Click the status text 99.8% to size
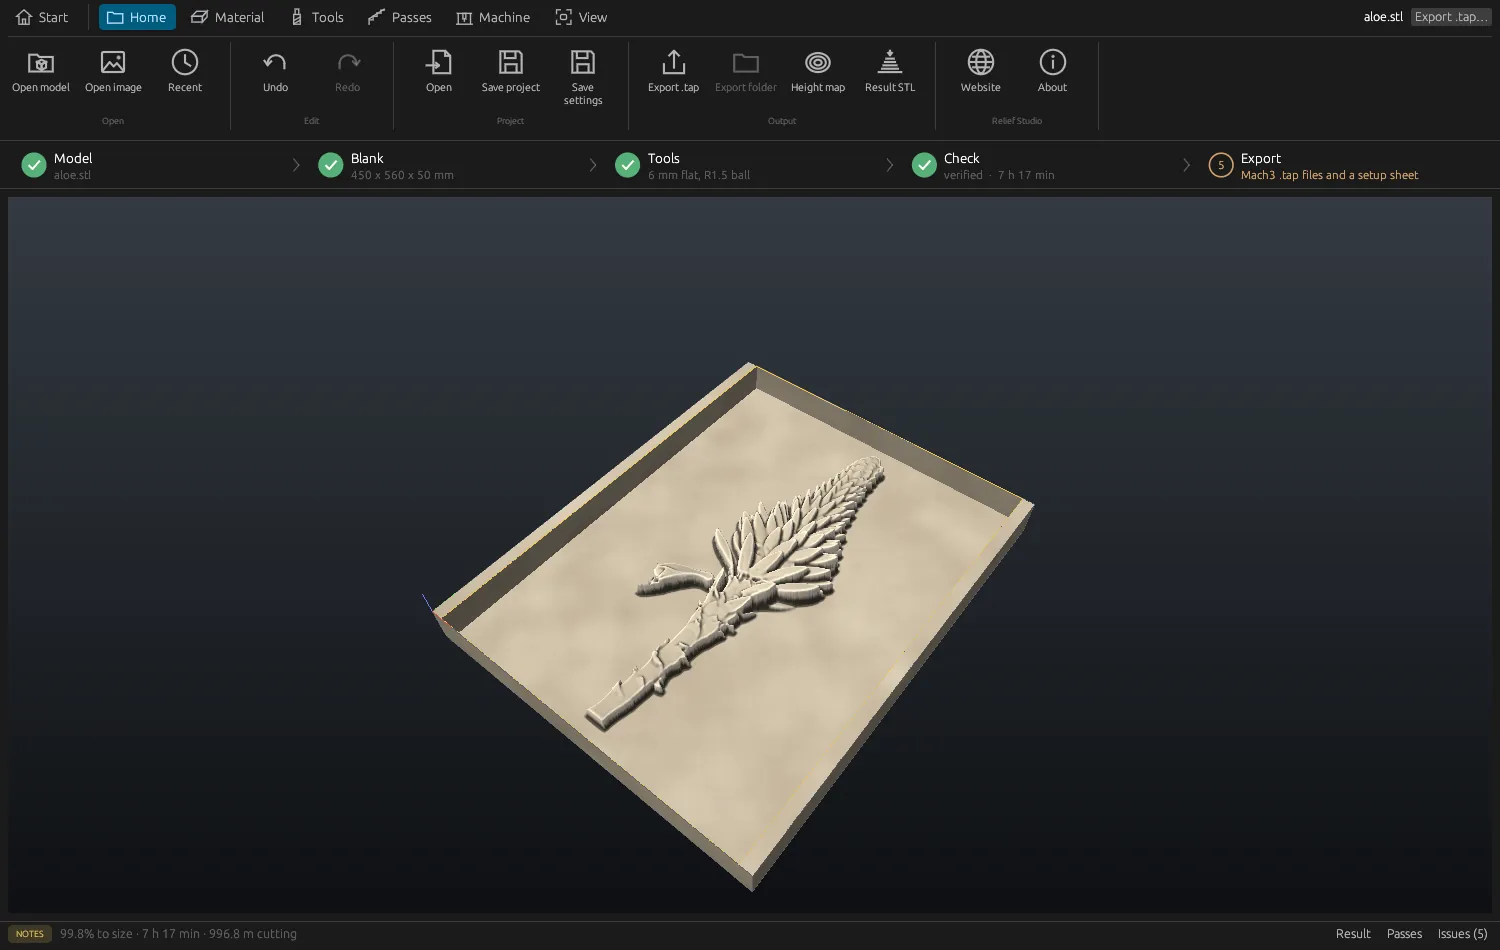Image resolution: width=1500 pixels, height=950 pixels. point(96,934)
